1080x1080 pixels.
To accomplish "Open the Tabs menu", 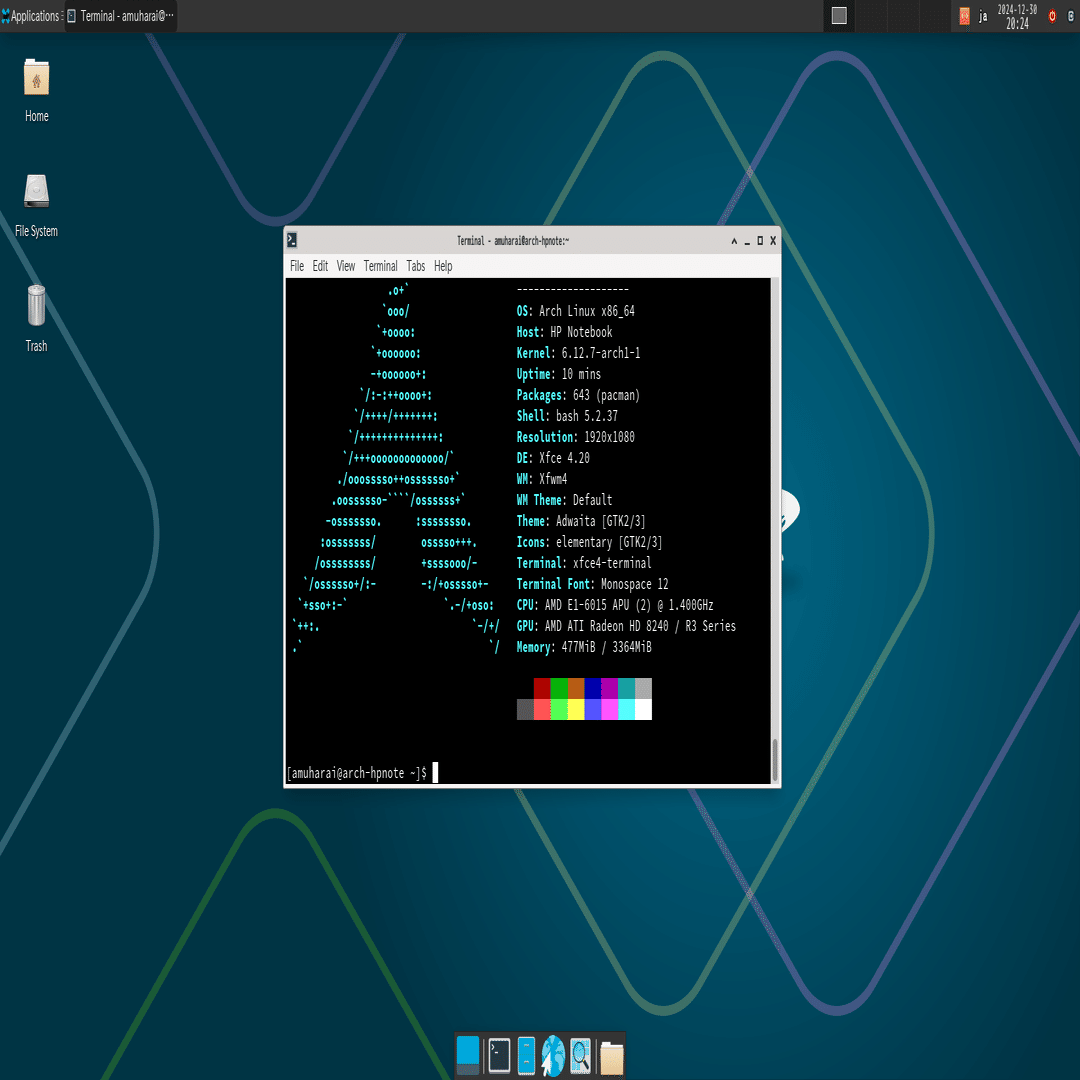I will pyautogui.click(x=416, y=266).
